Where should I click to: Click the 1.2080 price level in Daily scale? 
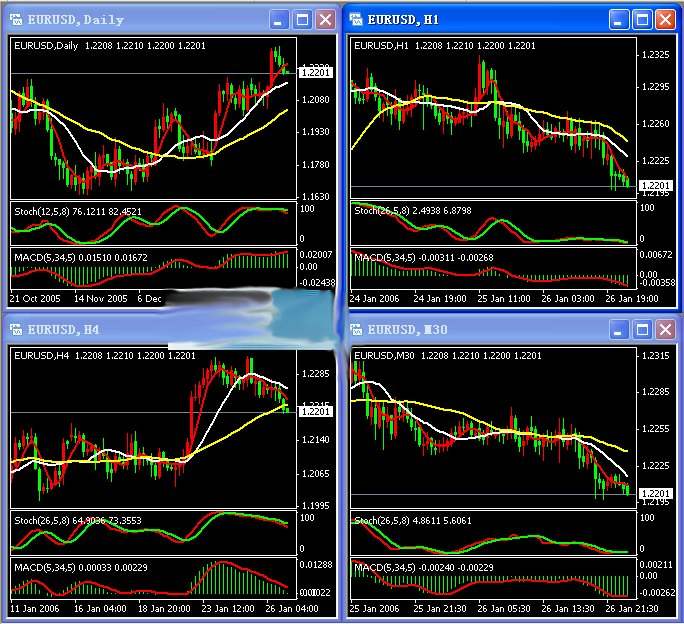click(315, 99)
